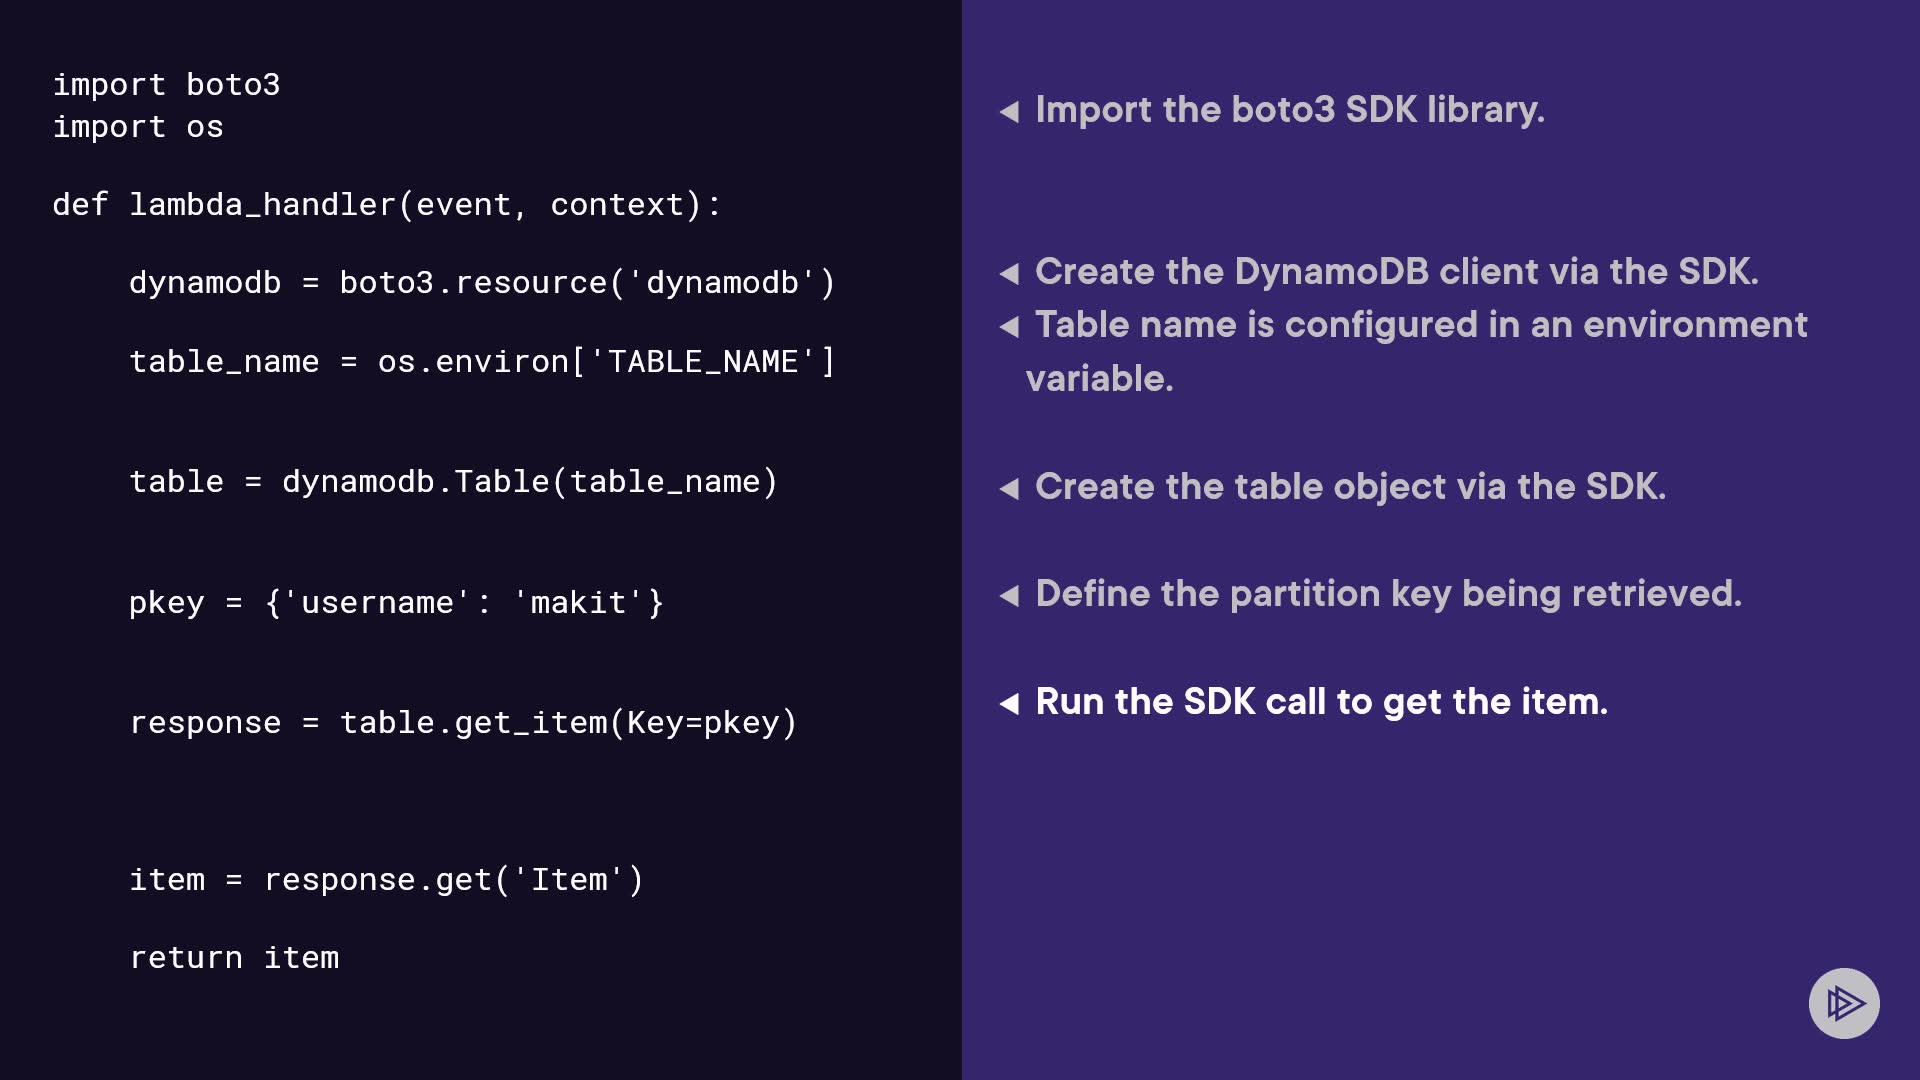
Task: Click the "Create the table object via the SDK." note
Action: (1350, 486)
